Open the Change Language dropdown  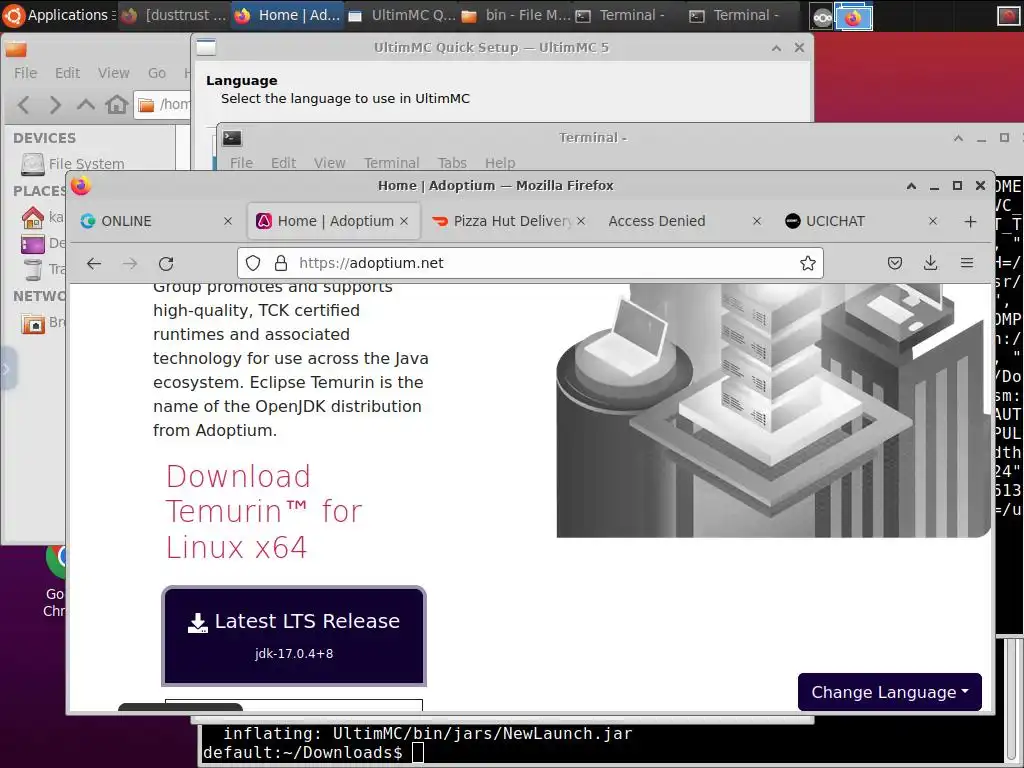(x=889, y=692)
